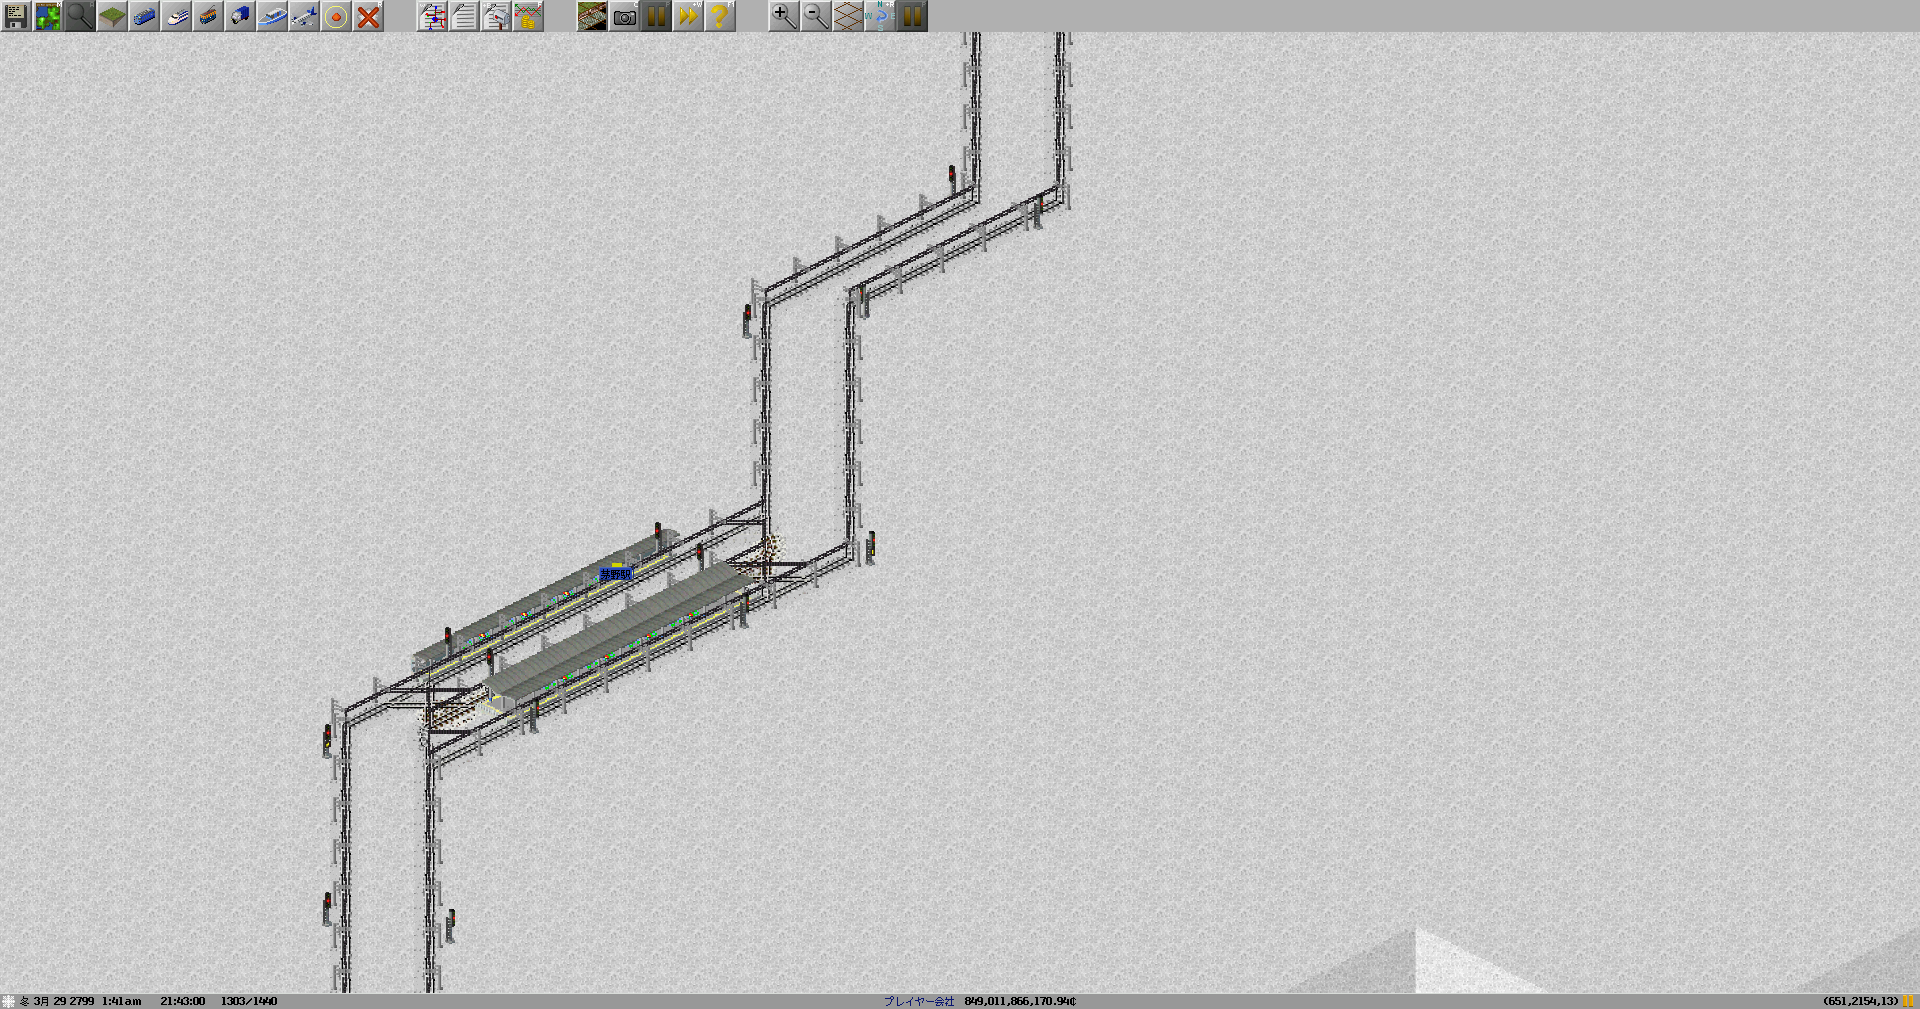Open the maglev/monorail train tools
This screenshot has width=1920, height=1009.
[176, 16]
